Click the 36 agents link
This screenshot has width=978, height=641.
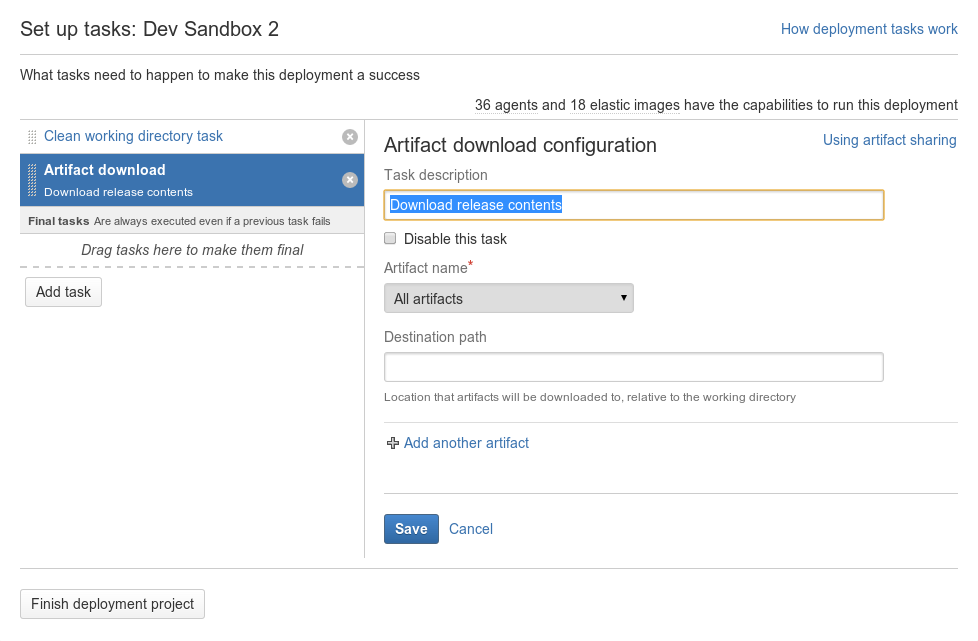tap(506, 105)
